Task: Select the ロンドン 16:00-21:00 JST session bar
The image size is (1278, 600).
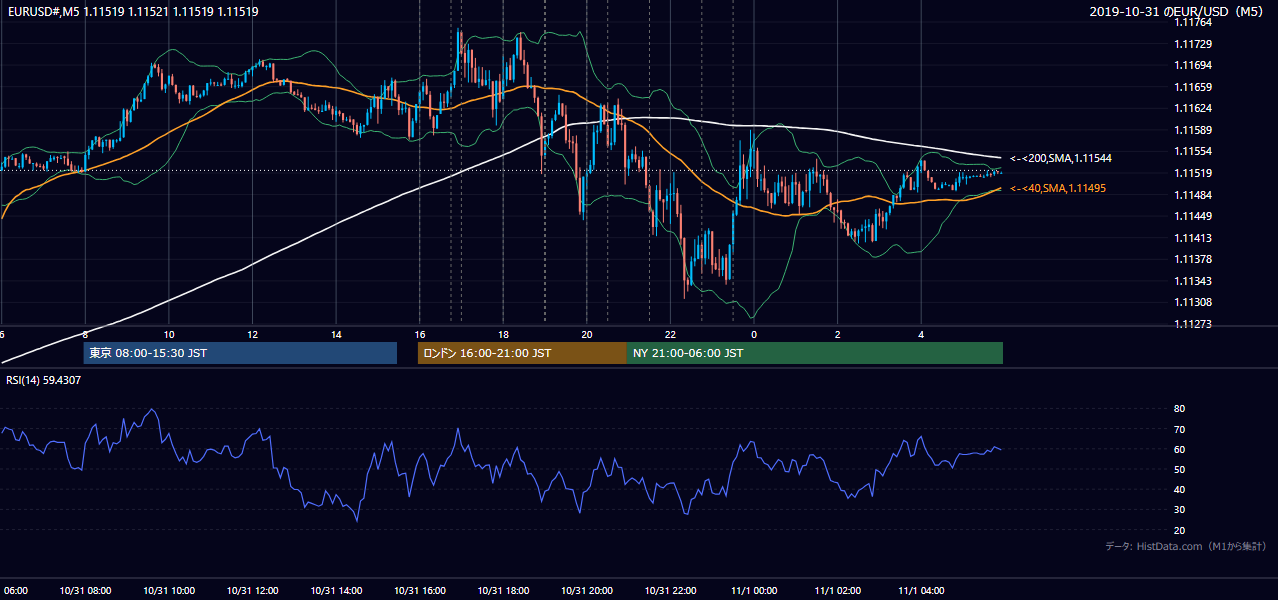Action: click(x=522, y=353)
